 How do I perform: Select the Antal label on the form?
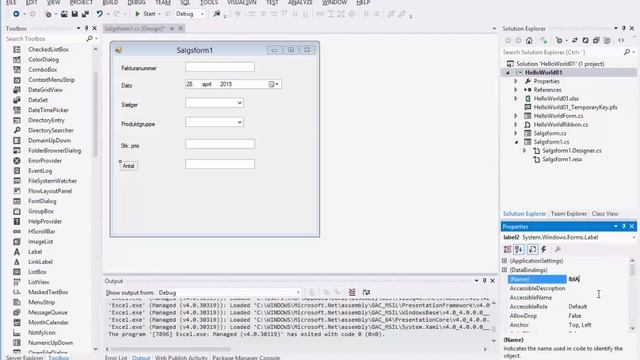[129, 166]
